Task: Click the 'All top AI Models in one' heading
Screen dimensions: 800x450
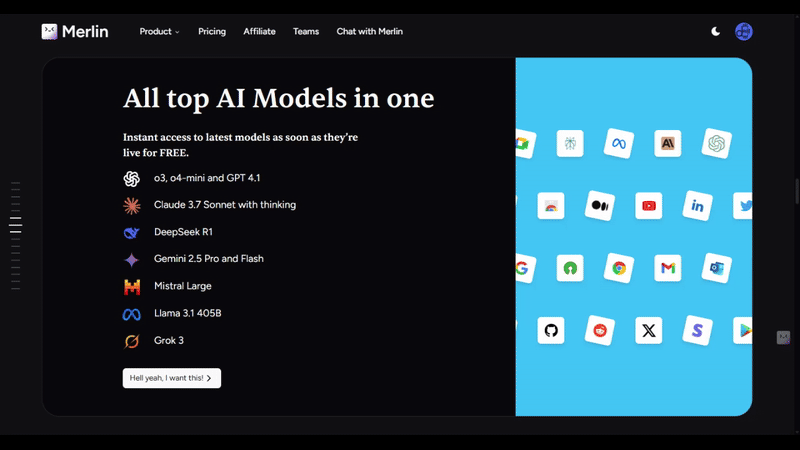Action: coord(279,98)
